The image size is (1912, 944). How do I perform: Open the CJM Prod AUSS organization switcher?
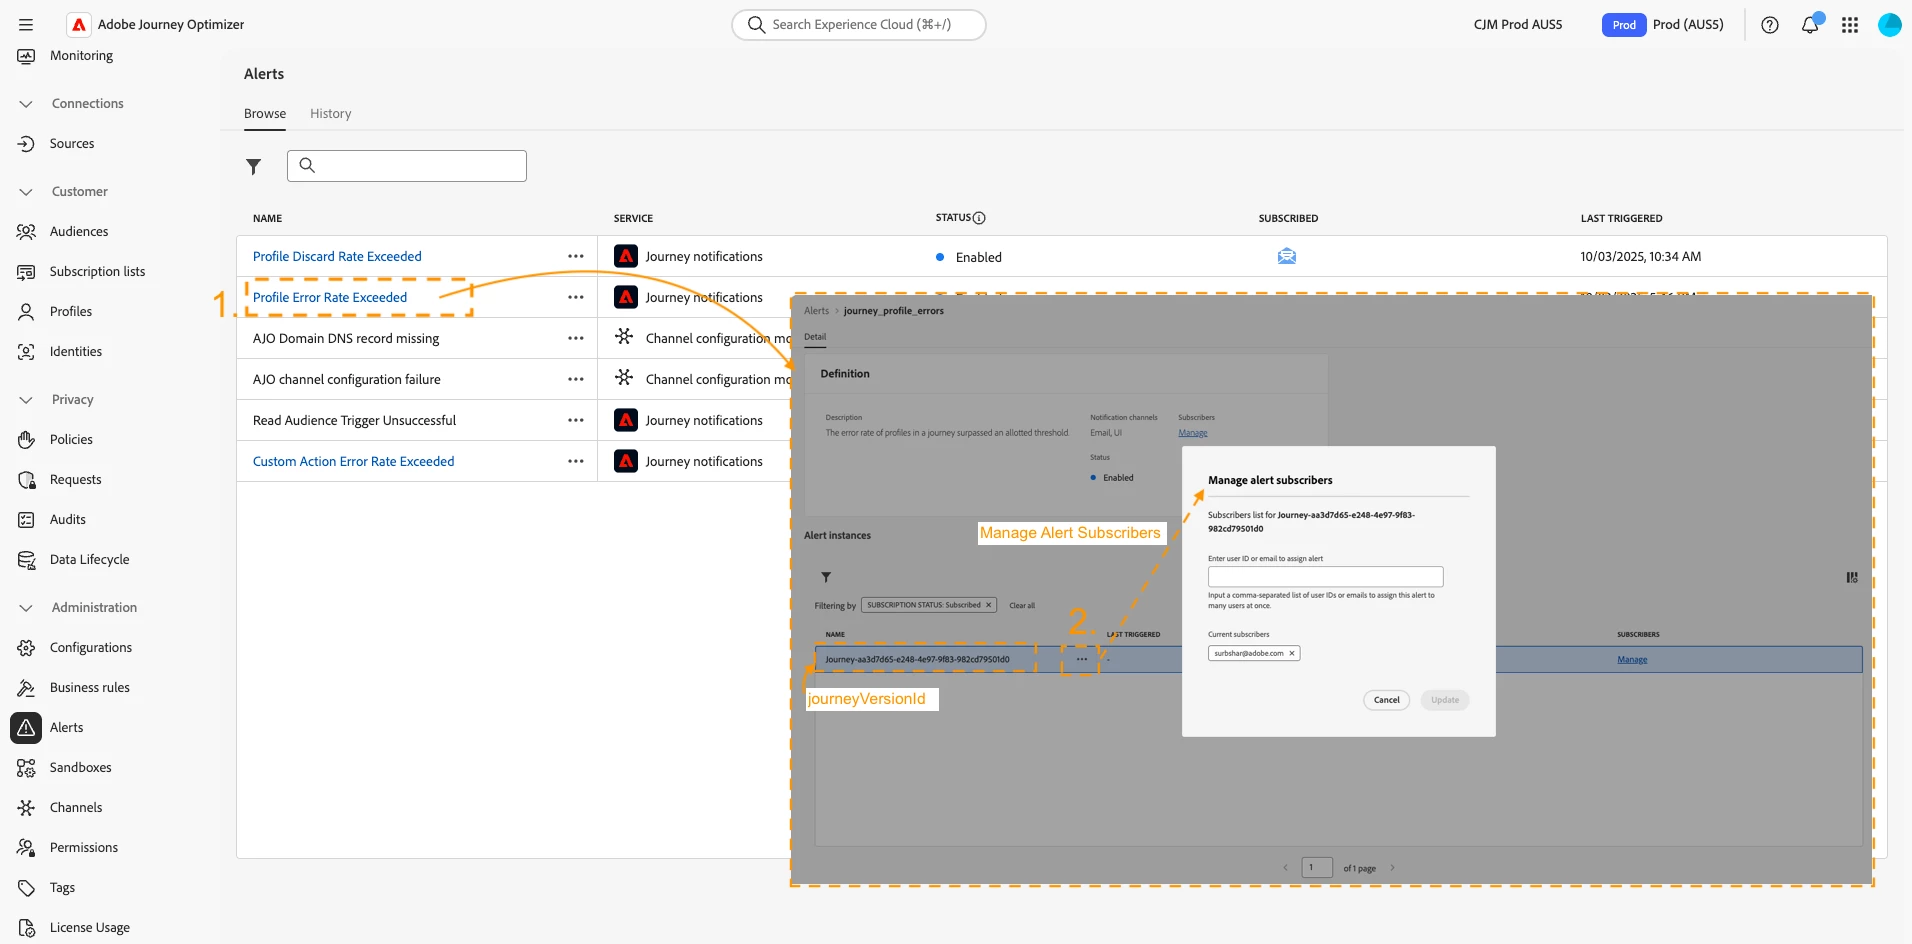(x=1518, y=25)
